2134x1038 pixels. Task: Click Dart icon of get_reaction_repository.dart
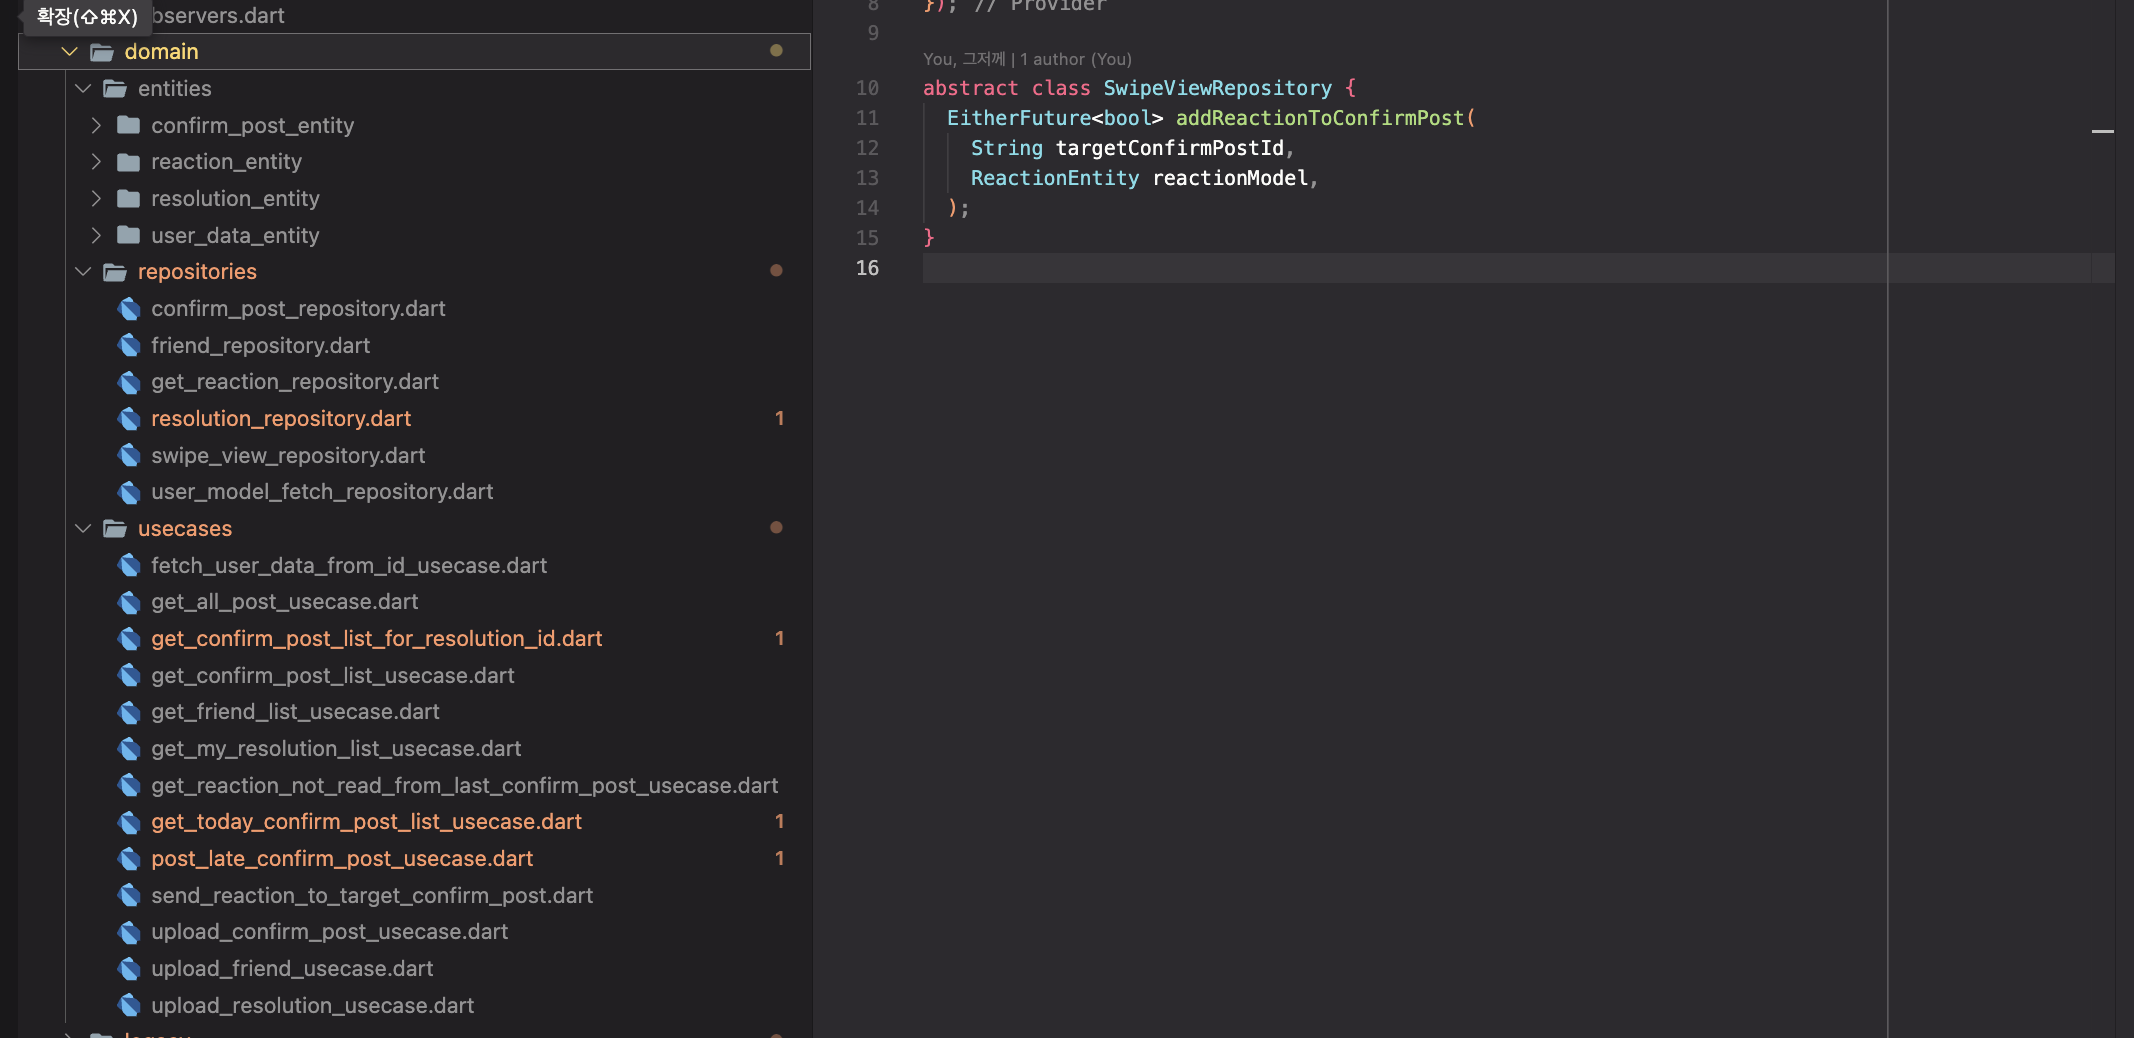129,382
